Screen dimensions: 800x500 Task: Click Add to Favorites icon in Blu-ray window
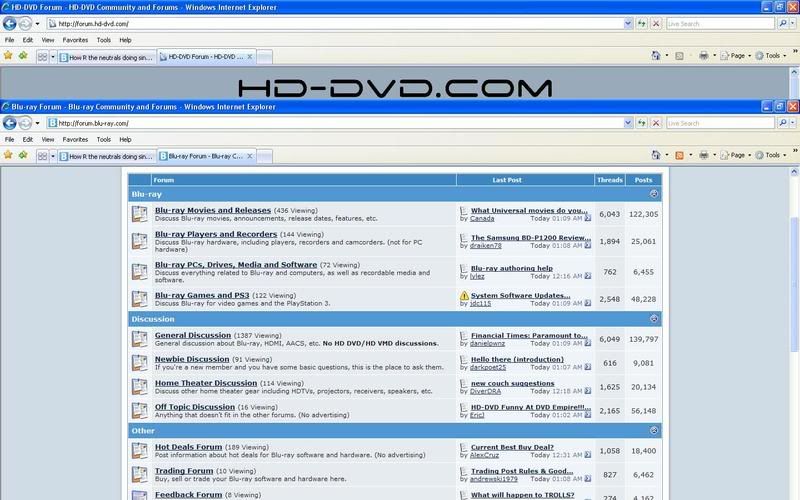point(23,155)
